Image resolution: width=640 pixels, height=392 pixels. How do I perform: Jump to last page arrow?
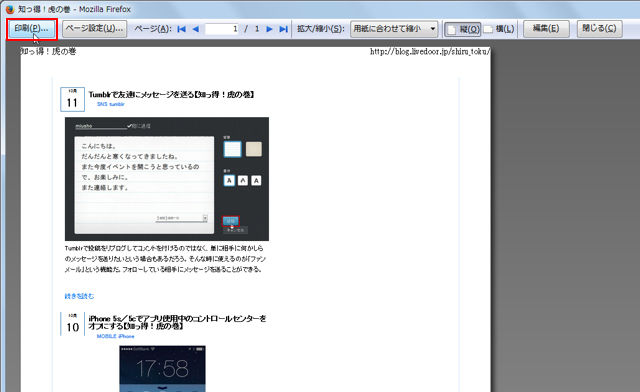[284, 29]
